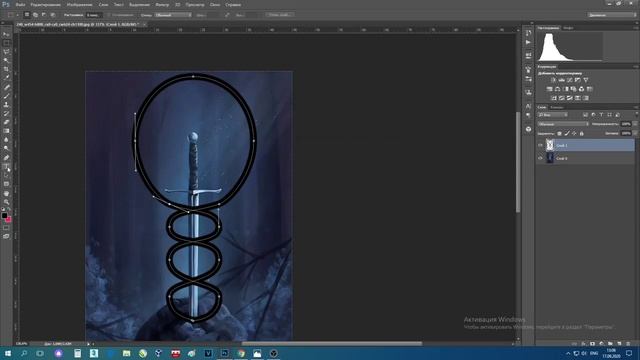
Task: Select the Healing Brush tool
Action: tap(6, 87)
